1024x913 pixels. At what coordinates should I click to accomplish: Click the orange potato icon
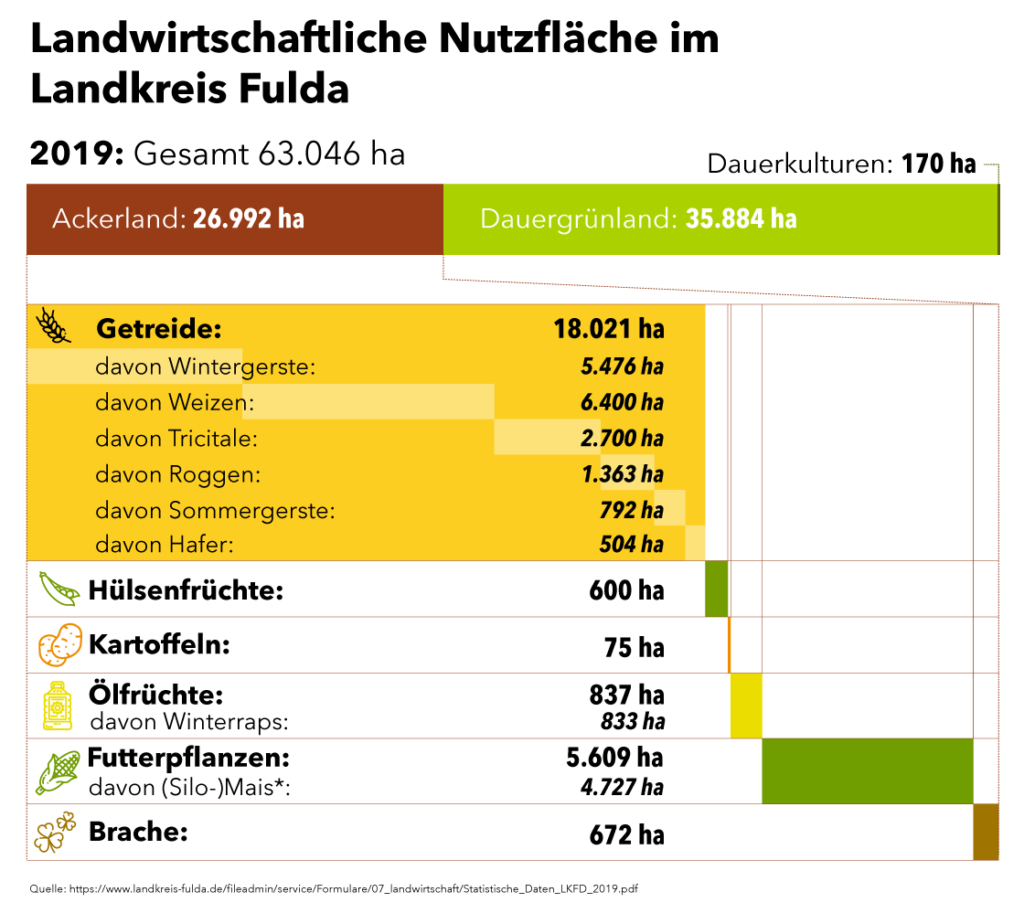click(60, 645)
